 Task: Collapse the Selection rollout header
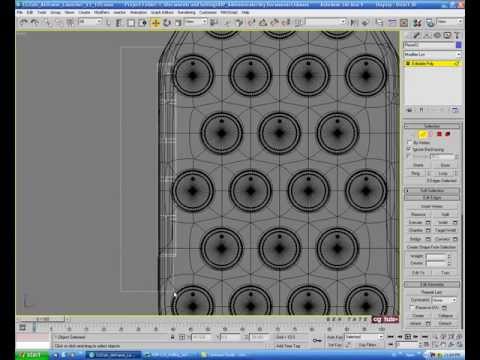432,126
